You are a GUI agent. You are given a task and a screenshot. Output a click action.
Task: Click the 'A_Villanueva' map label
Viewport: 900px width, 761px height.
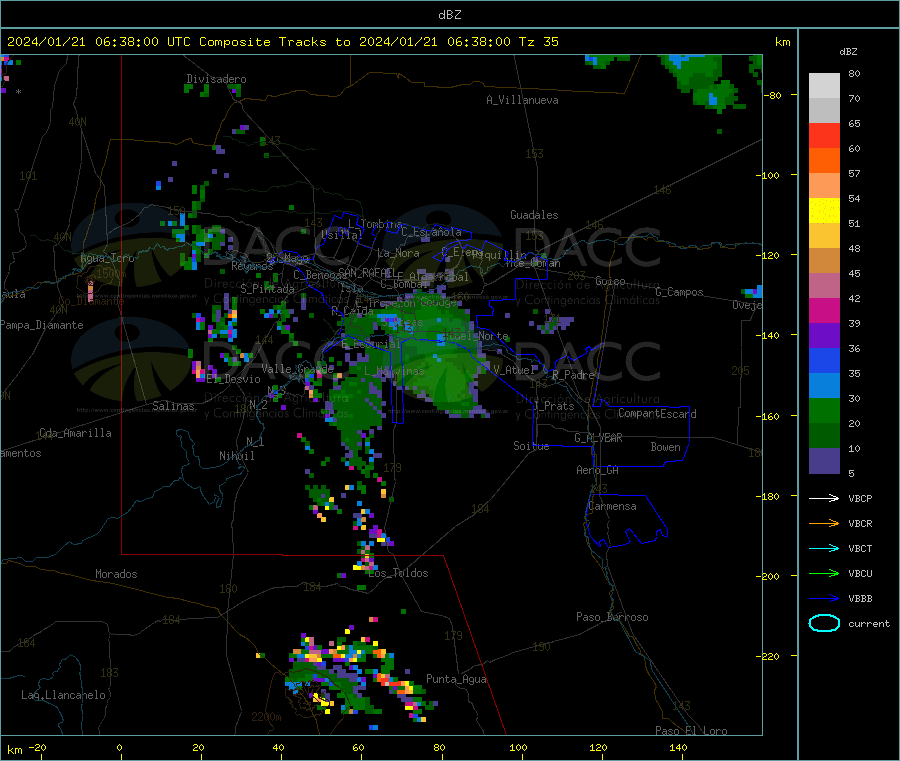[522, 100]
